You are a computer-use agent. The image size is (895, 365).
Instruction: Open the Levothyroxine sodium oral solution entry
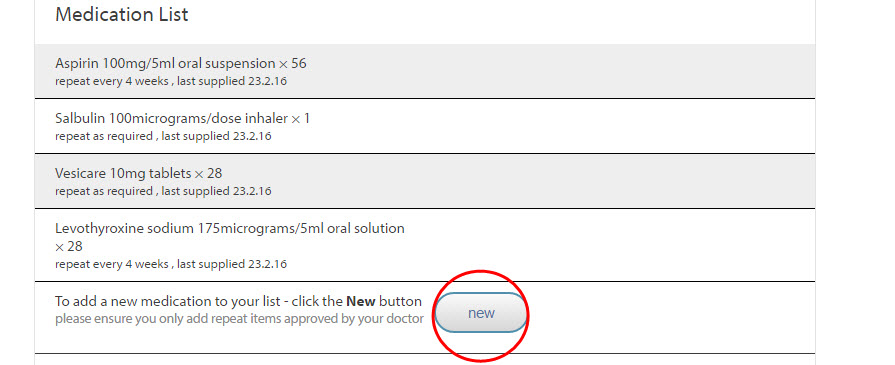[x=425, y=245]
